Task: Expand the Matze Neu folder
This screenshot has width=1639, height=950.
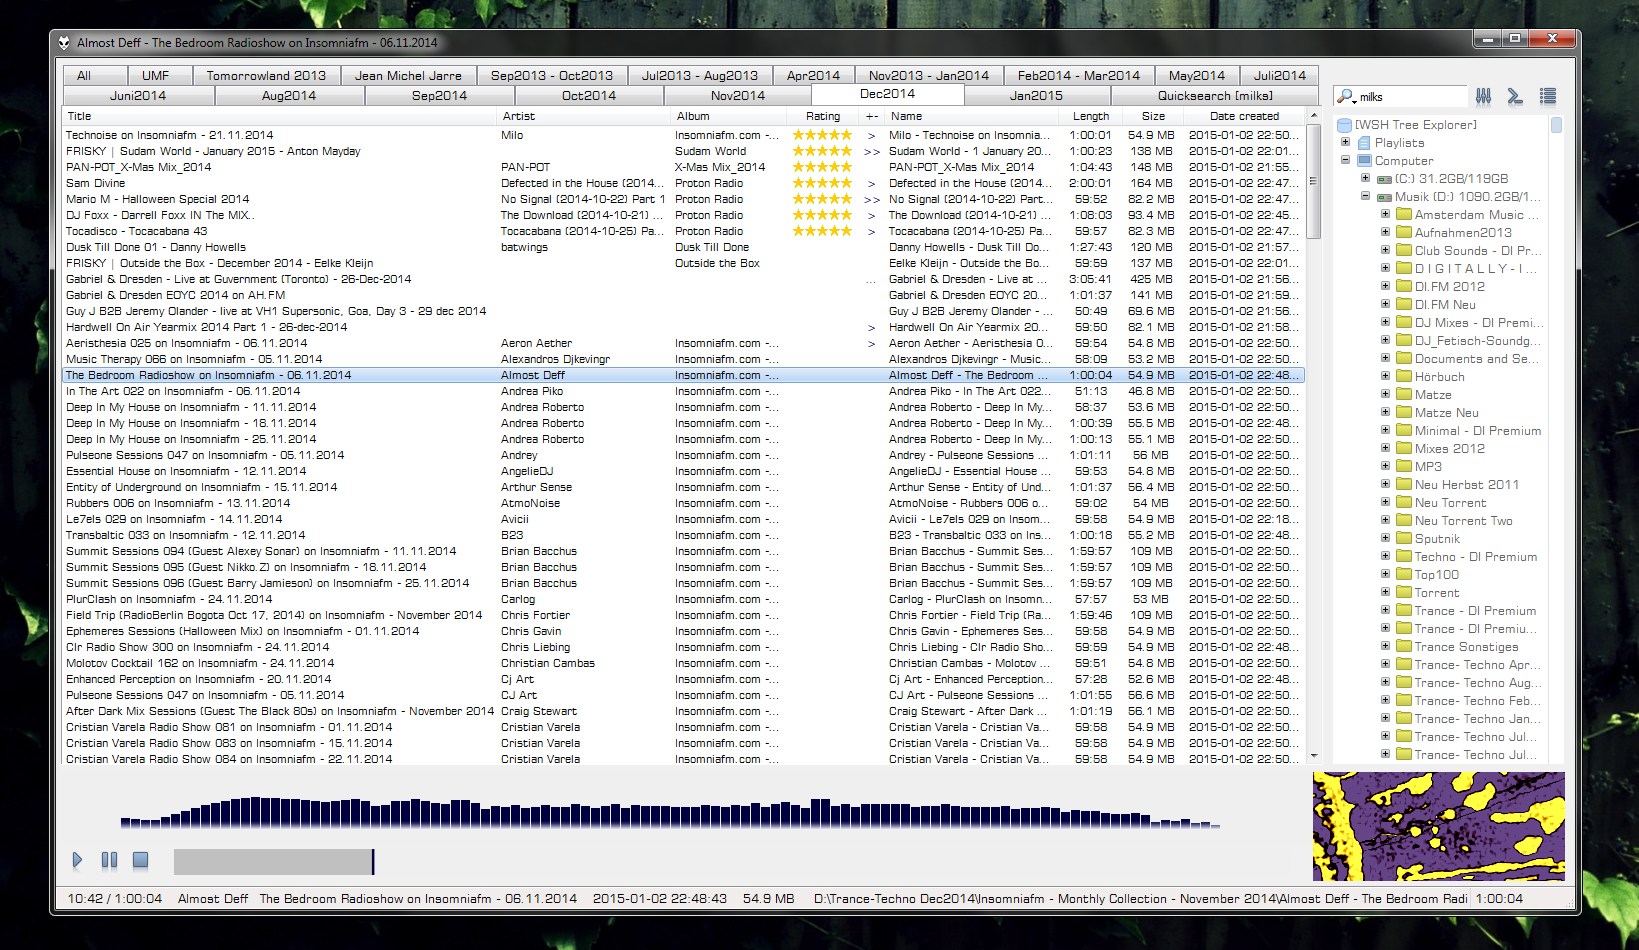Action: pyautogui.click(x=1385, y=412)
